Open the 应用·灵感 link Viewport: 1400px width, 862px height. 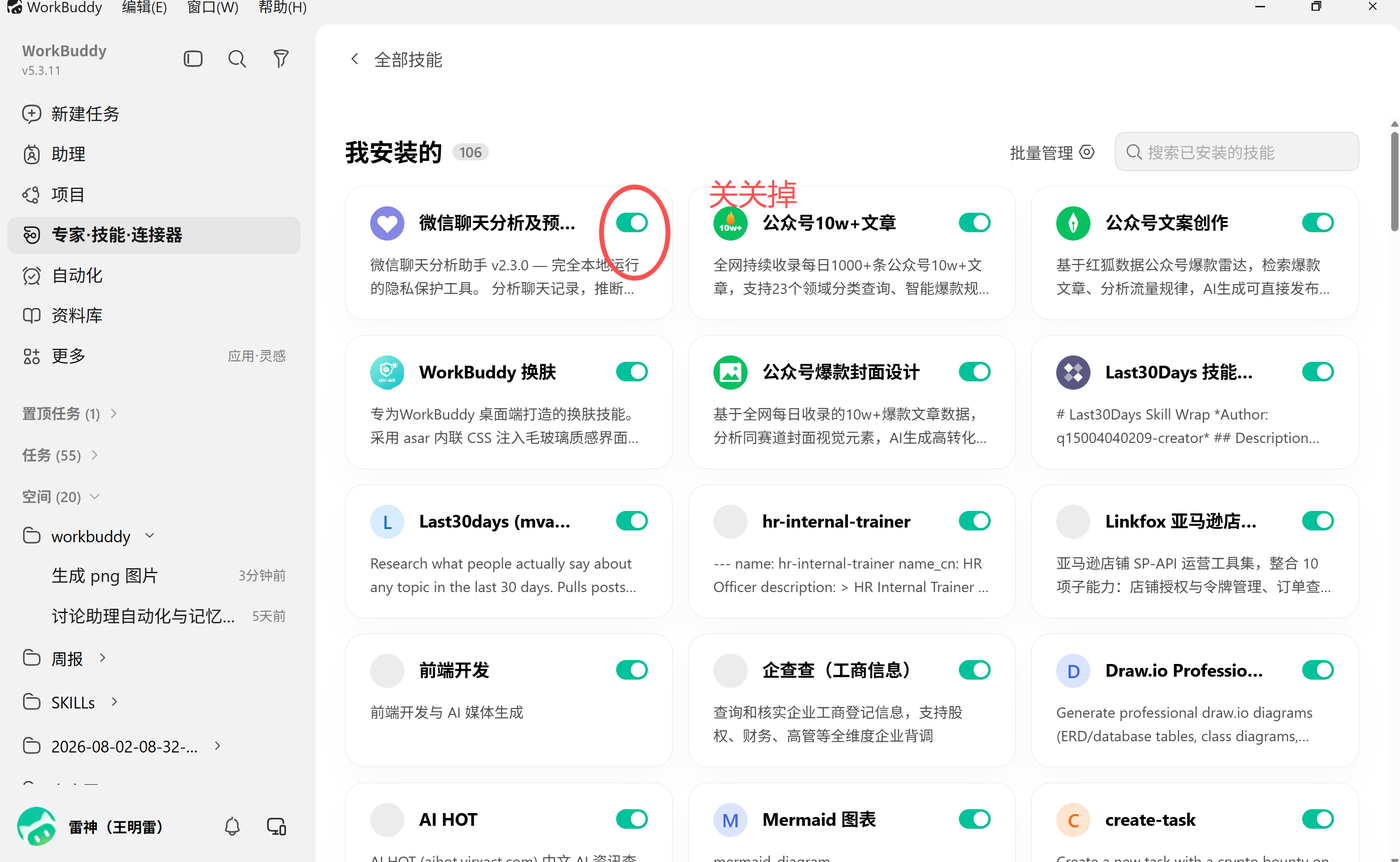pos(257,356)
